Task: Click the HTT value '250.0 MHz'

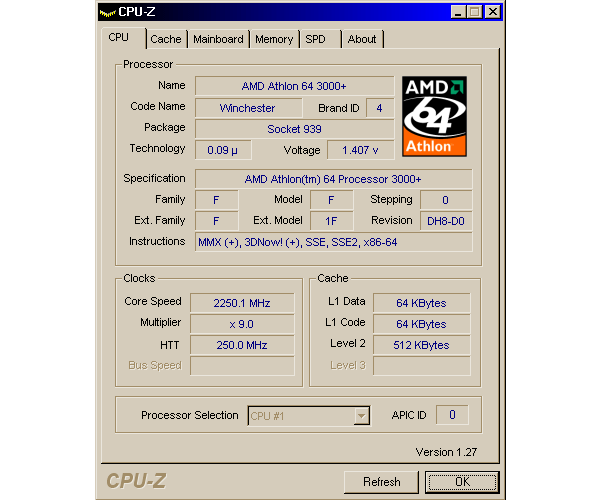Action: point(242,345)
